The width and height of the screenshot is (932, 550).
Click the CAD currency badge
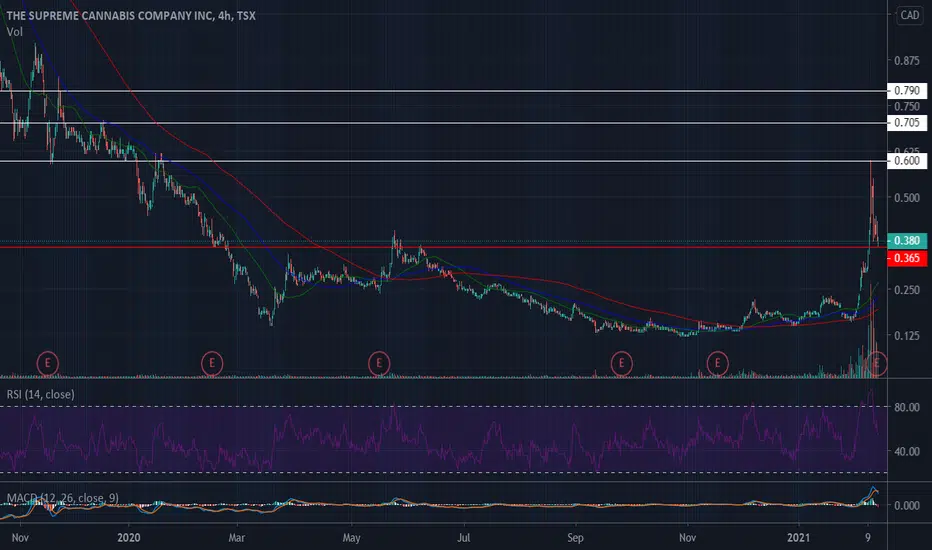(909, 15)
